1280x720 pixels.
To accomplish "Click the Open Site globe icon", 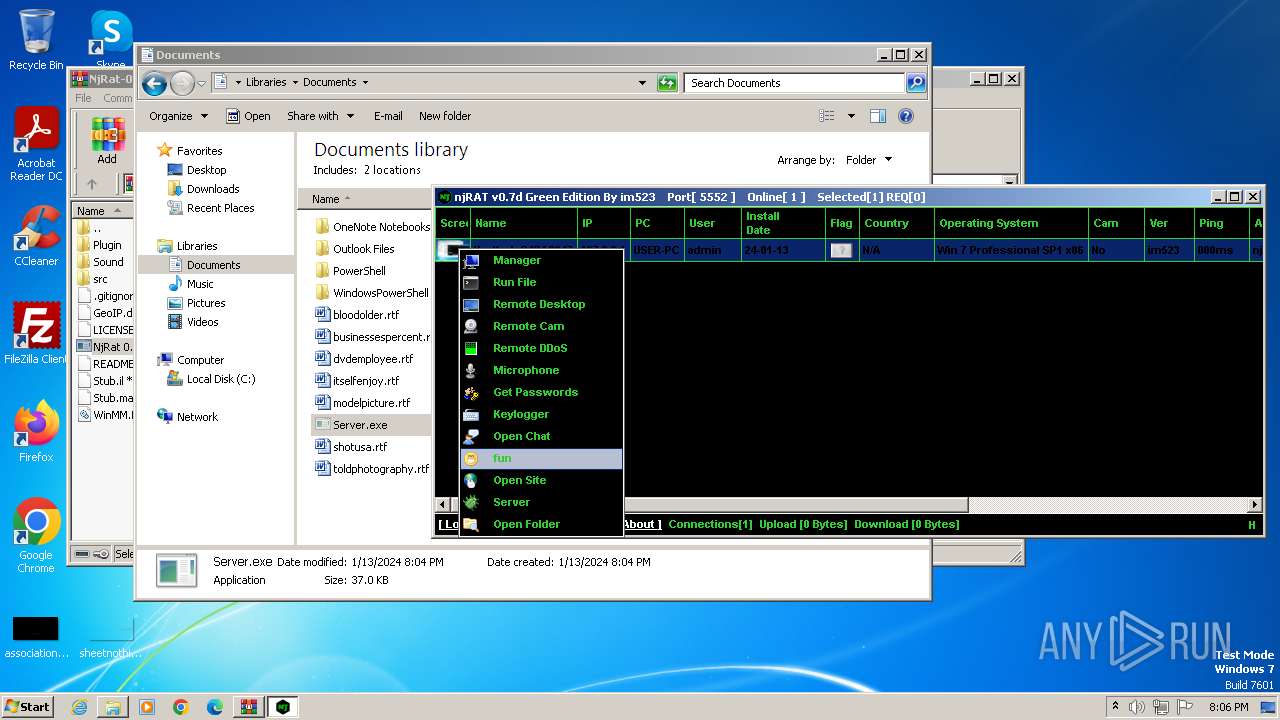I will [x=471, y=481].
